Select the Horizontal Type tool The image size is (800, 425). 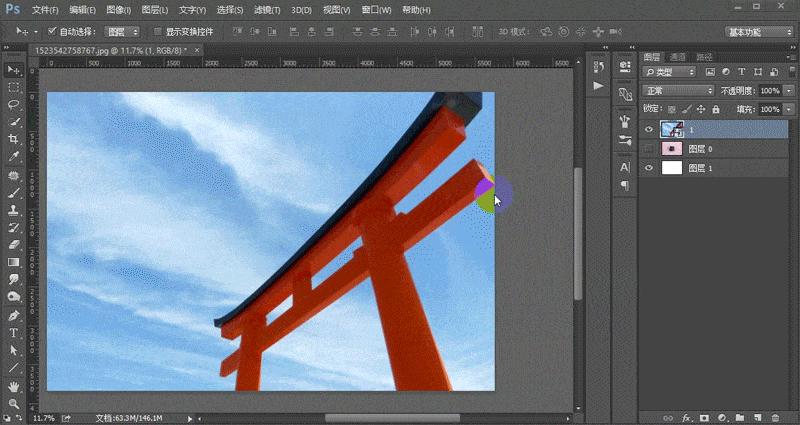tap(14, 333)
